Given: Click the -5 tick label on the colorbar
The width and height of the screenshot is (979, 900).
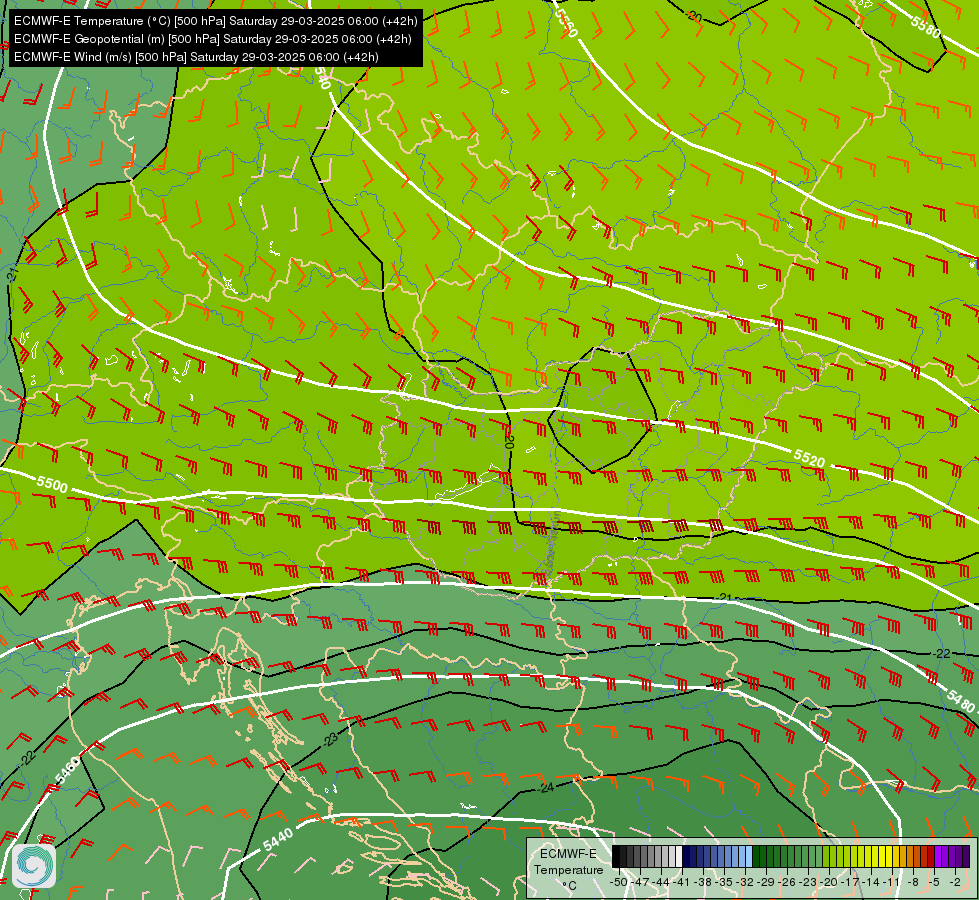Looking at the screenshot, I should pos(935,882).
